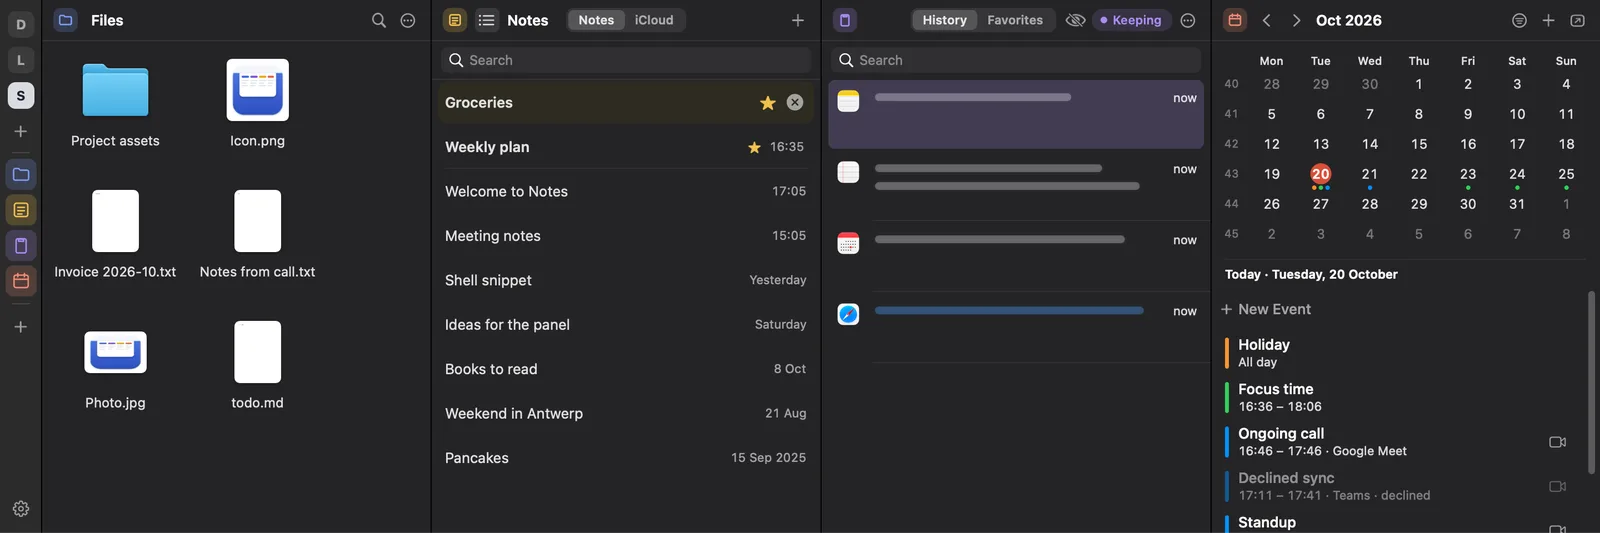Image resolution: width=1600 pixels, height=533 pixels.
Task: Select Notes from call.txt file
Action: point(257,235)
